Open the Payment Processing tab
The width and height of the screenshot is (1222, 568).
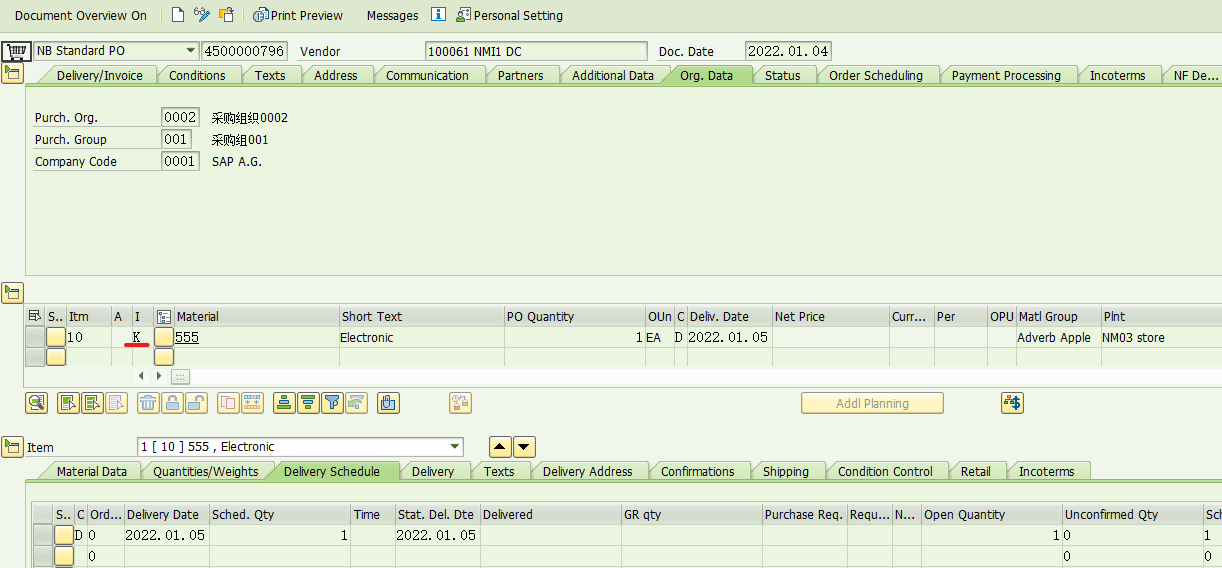click(1006, 75)
